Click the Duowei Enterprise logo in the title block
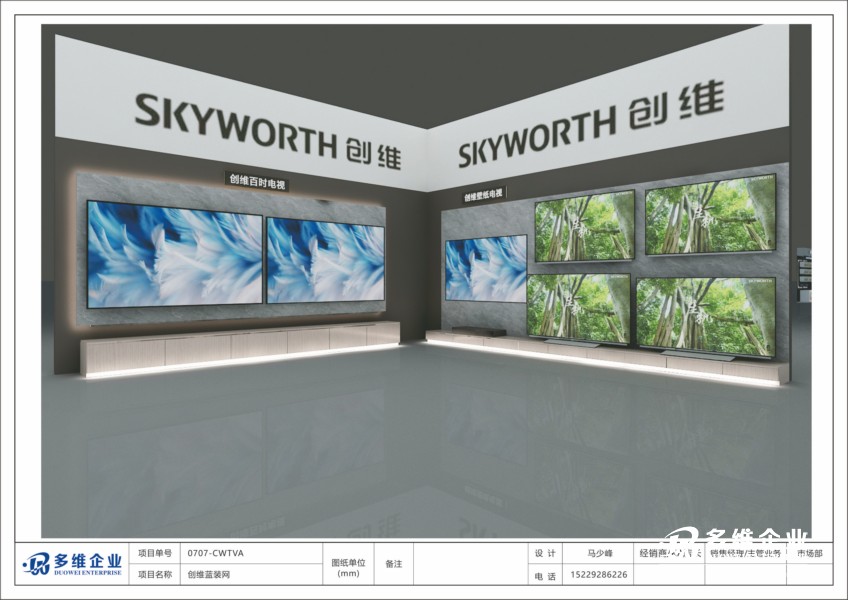Image resolution: width=848 pixels, height=600 pixels. click(x=72, y=564)
